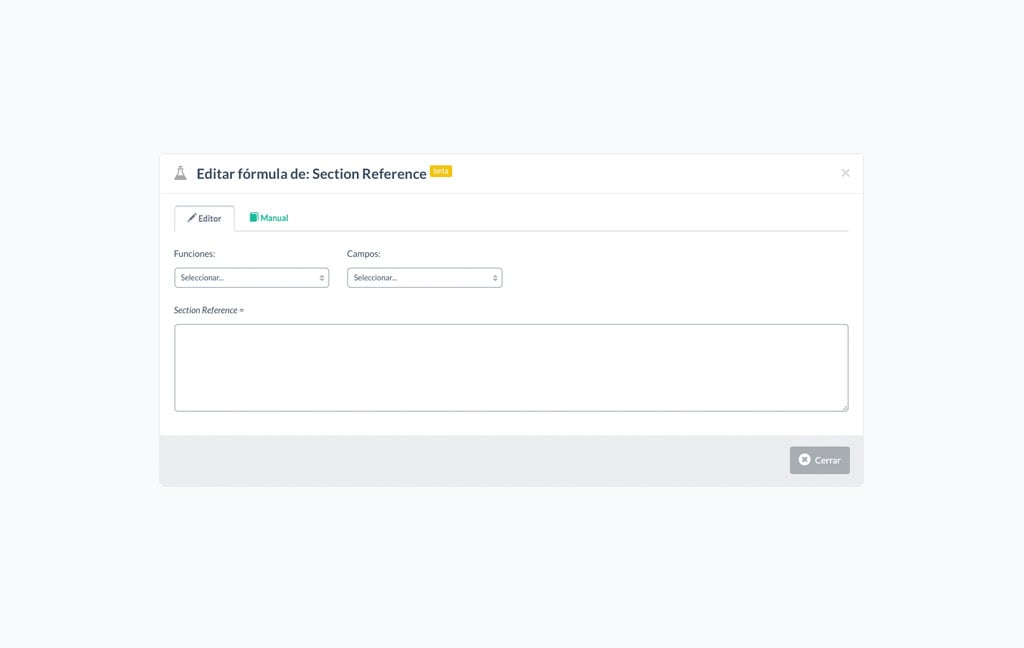This screenshot has height=648, width=1024.
Task: Click the 'Section Reference =' label
Action: (x=209, y=310)
